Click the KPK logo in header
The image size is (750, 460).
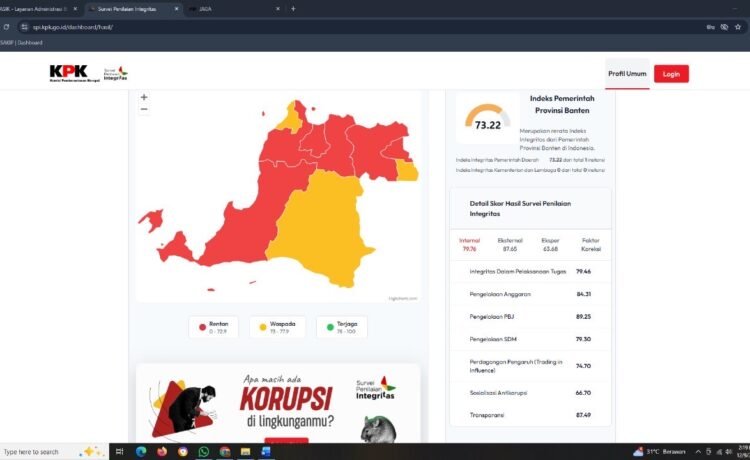(x=68, y=73)
